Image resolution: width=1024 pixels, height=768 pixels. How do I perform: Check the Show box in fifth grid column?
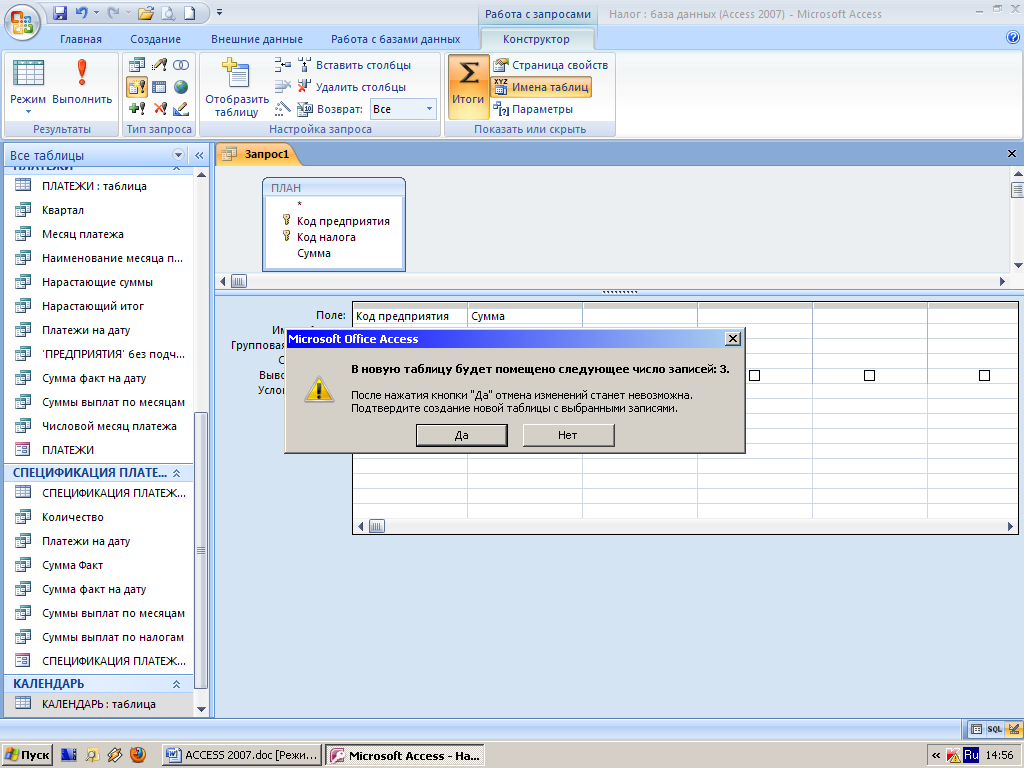869,376
